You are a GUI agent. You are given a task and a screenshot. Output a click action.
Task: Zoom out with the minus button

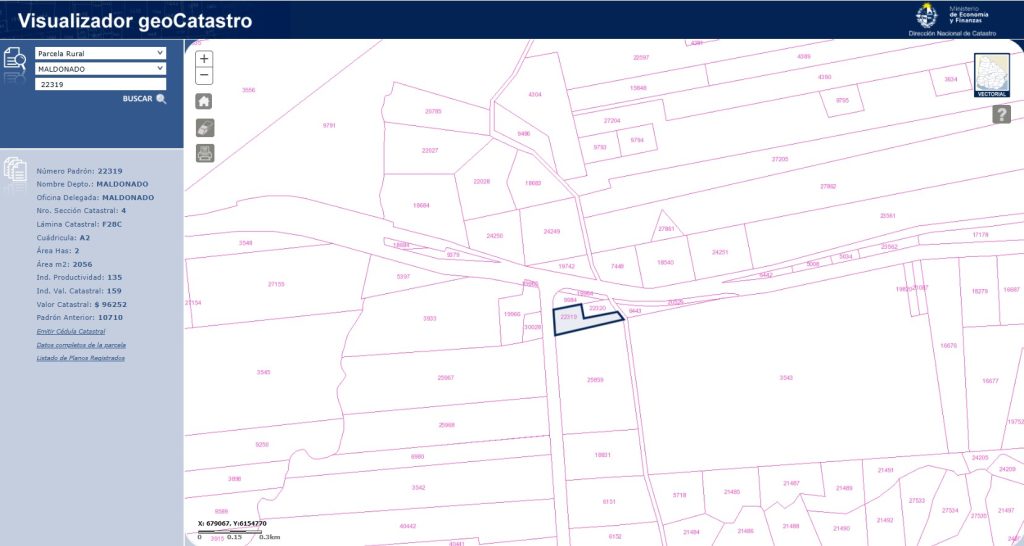tap(204, 76)
